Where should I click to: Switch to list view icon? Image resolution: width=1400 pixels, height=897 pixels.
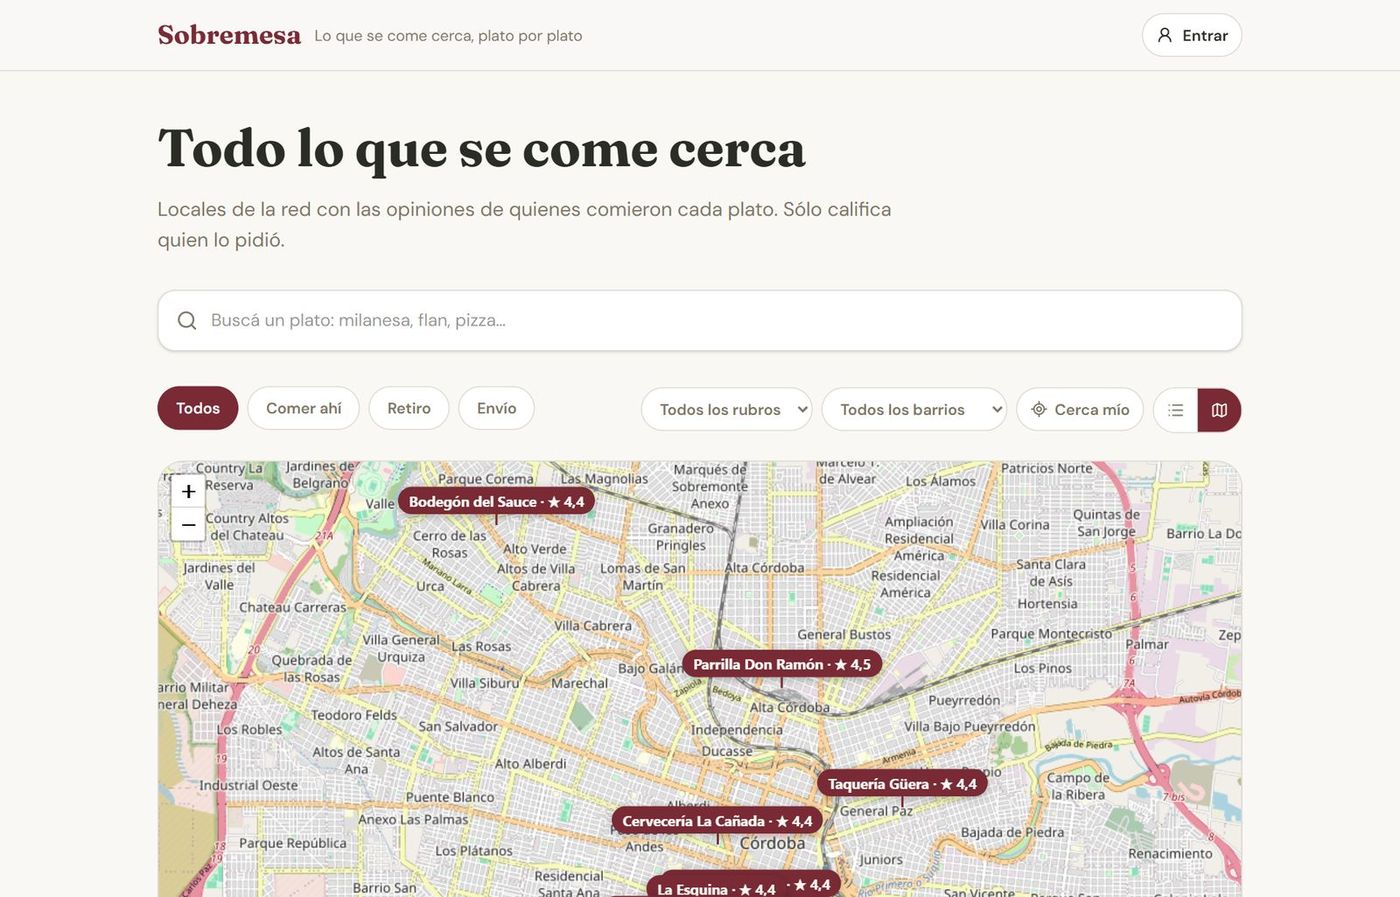click(x=1176, y=410)
